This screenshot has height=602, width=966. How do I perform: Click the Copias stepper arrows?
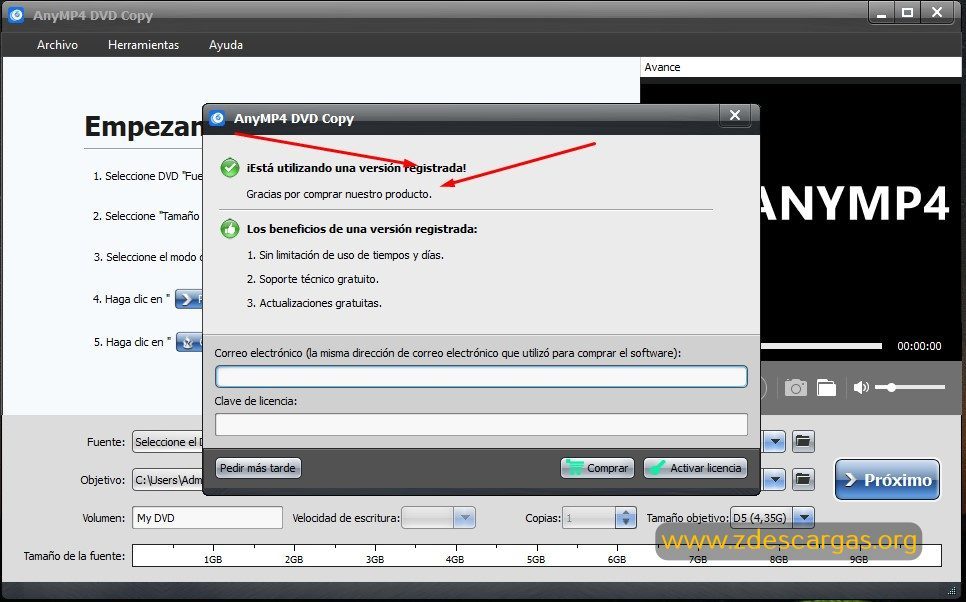pyautogui.click(x=625, y=518)
